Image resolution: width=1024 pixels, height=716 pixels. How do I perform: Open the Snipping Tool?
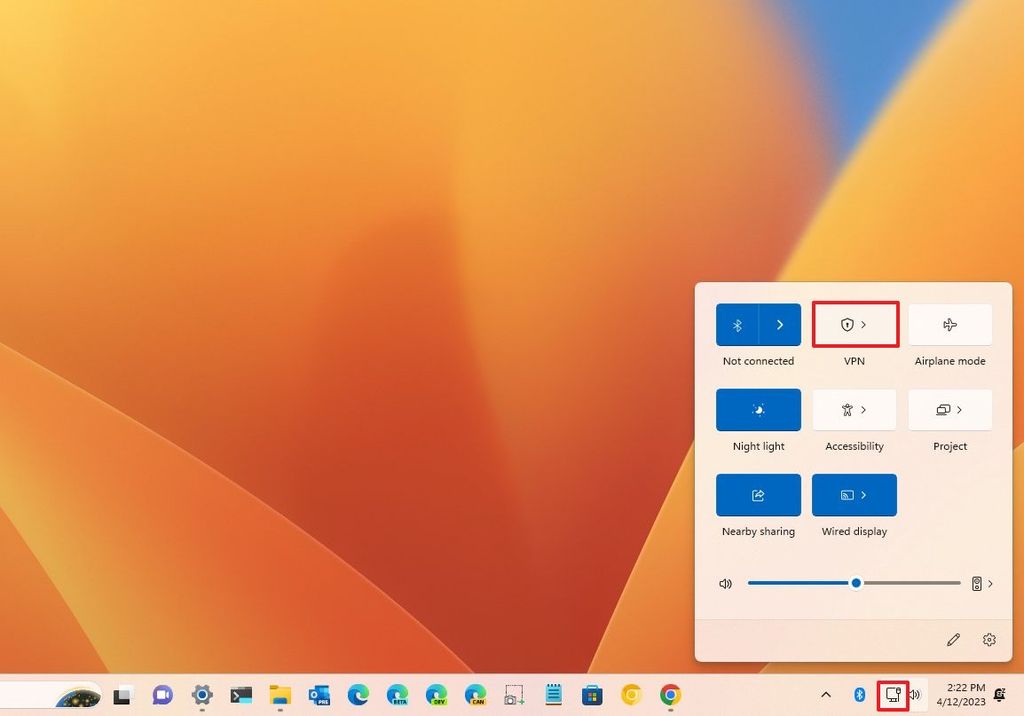pos(515,695)
